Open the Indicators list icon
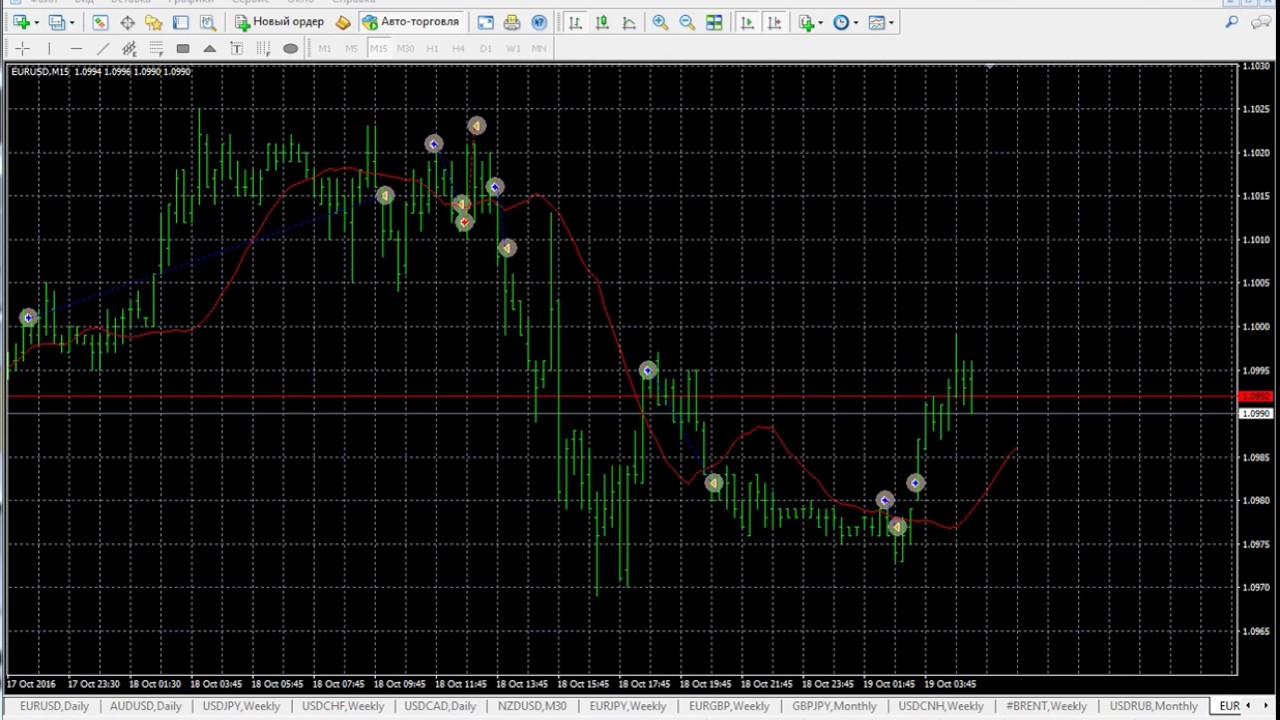 pyautogui.click(x=806, y=22)
